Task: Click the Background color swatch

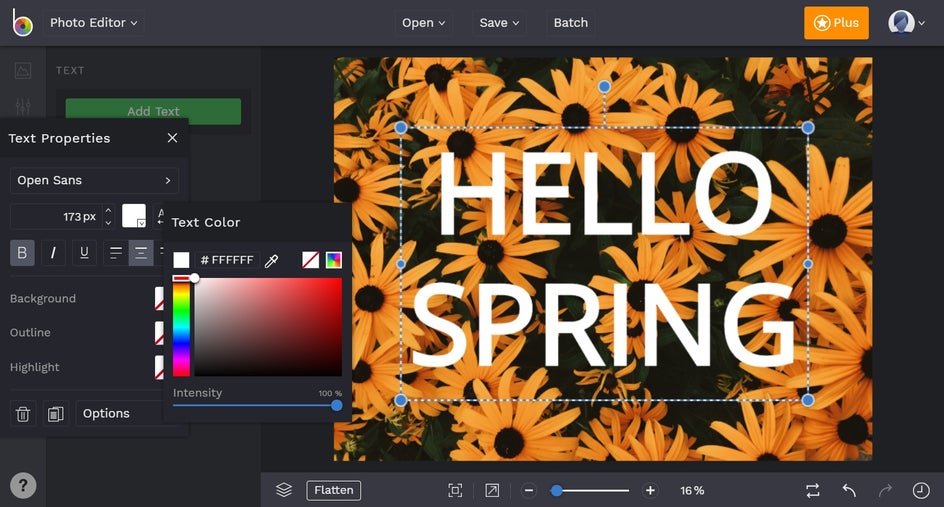Action: [159, 298]
